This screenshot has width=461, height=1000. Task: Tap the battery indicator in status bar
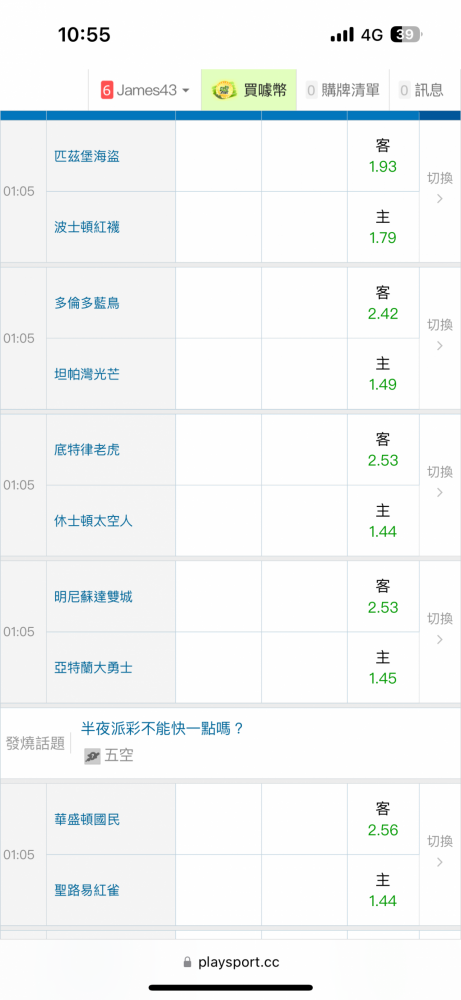[x=406, y=34]
